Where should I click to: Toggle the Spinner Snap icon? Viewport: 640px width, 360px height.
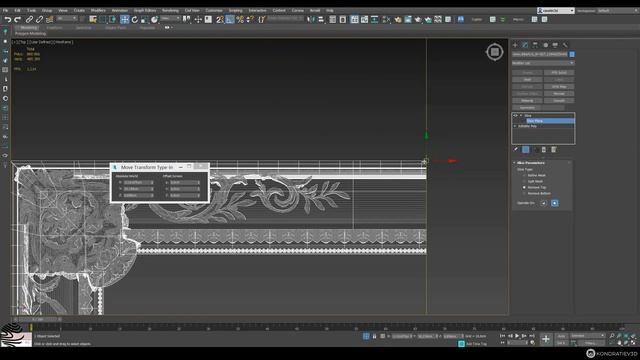click(x=250, y=19)
